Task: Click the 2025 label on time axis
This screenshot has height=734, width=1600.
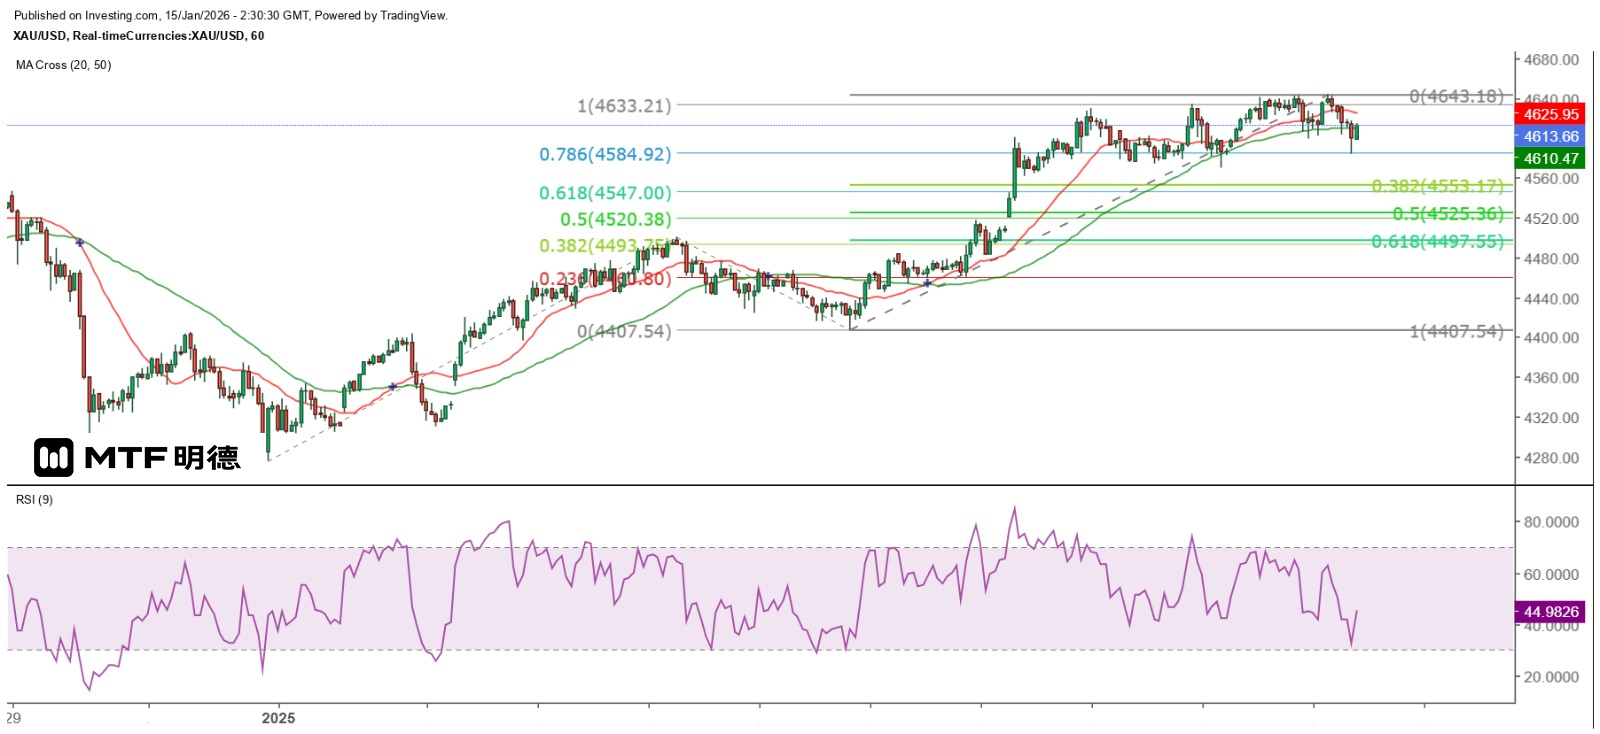Action: 278,718
